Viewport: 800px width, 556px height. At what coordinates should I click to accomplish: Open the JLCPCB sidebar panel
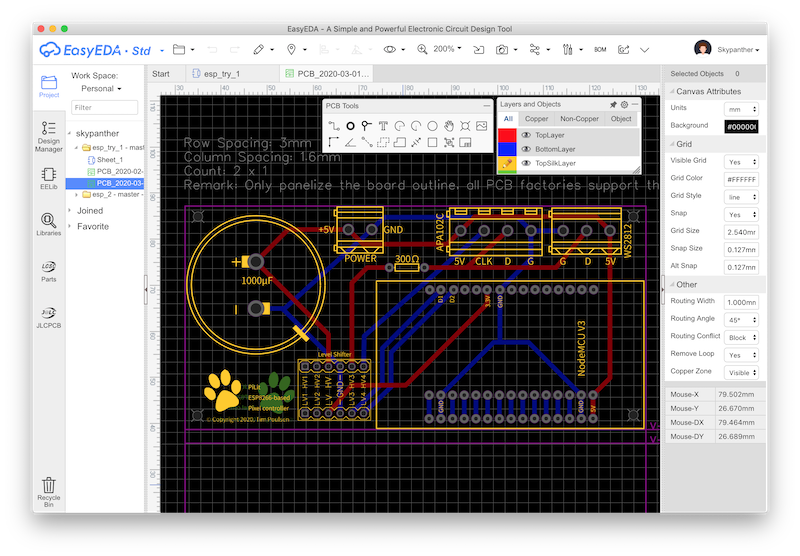(x=48, y=317)
